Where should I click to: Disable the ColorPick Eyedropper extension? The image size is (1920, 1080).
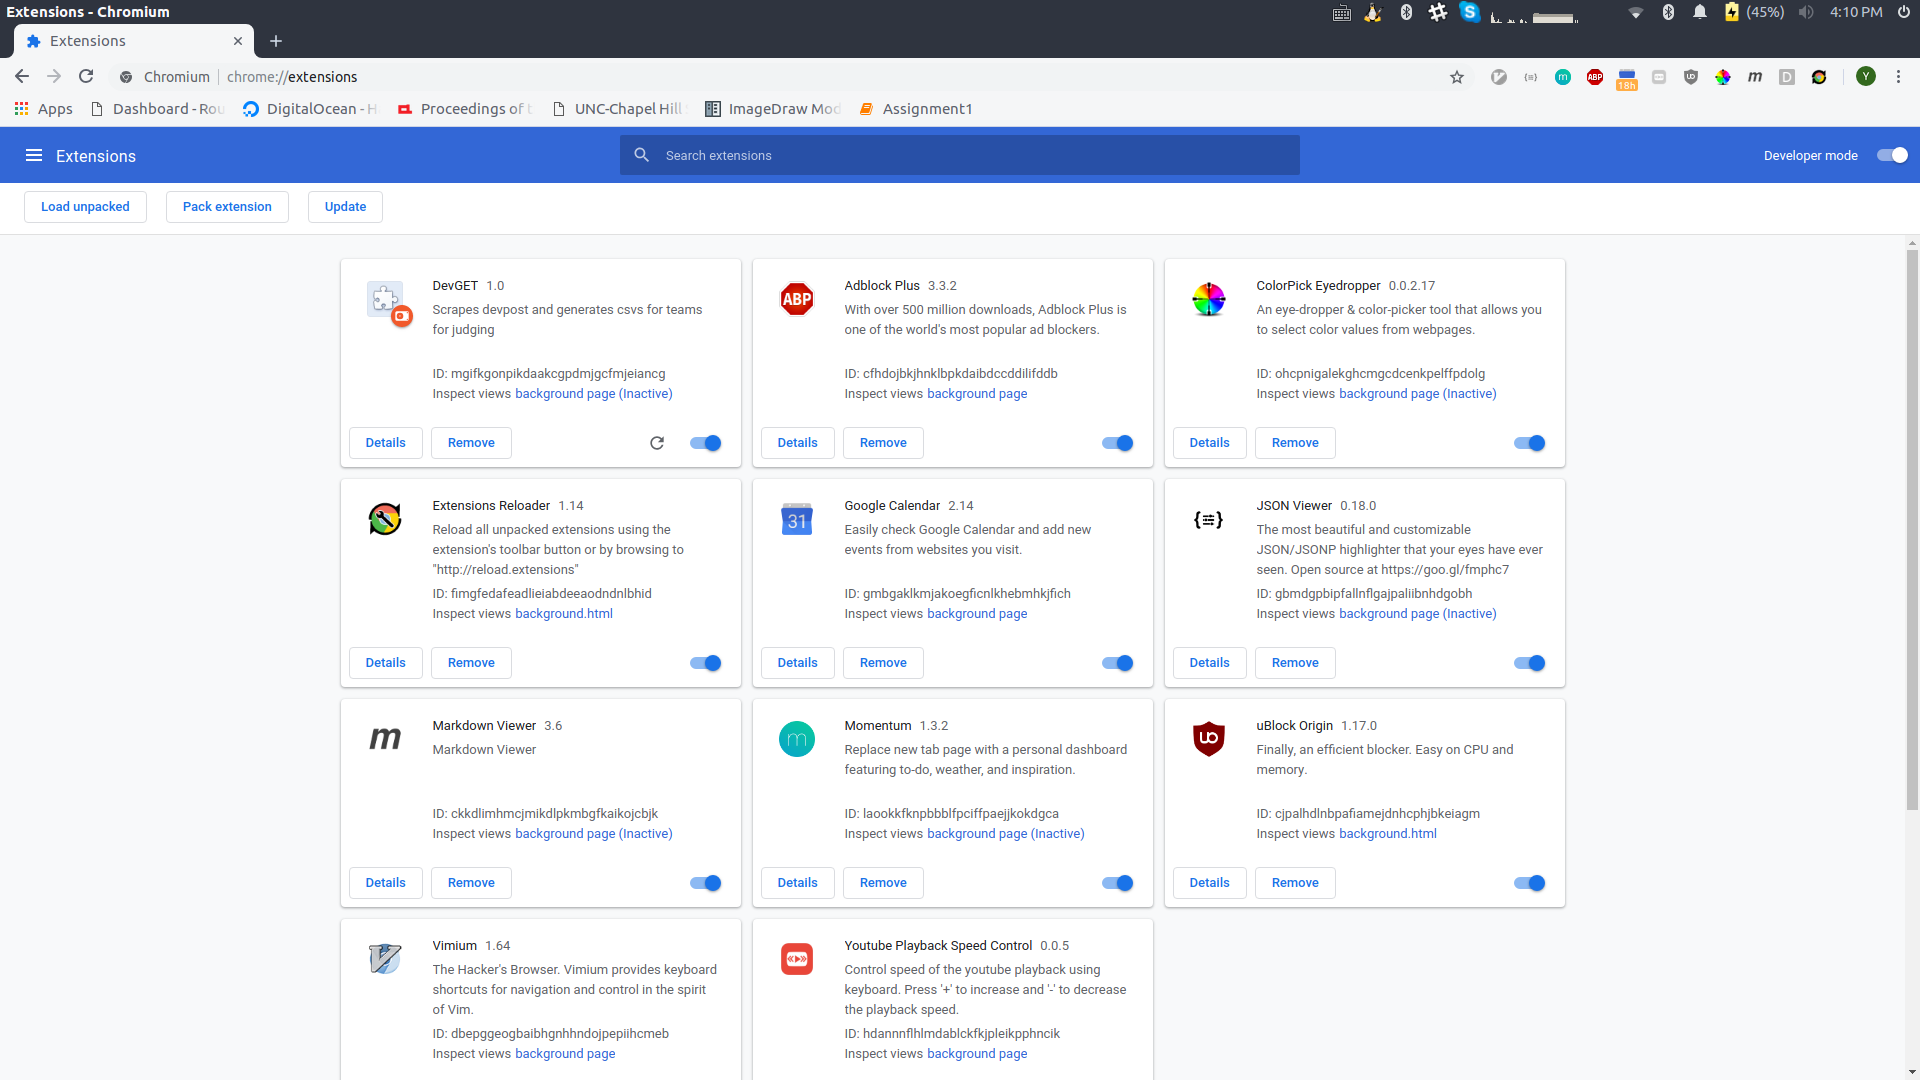(x=1529, y=443)
